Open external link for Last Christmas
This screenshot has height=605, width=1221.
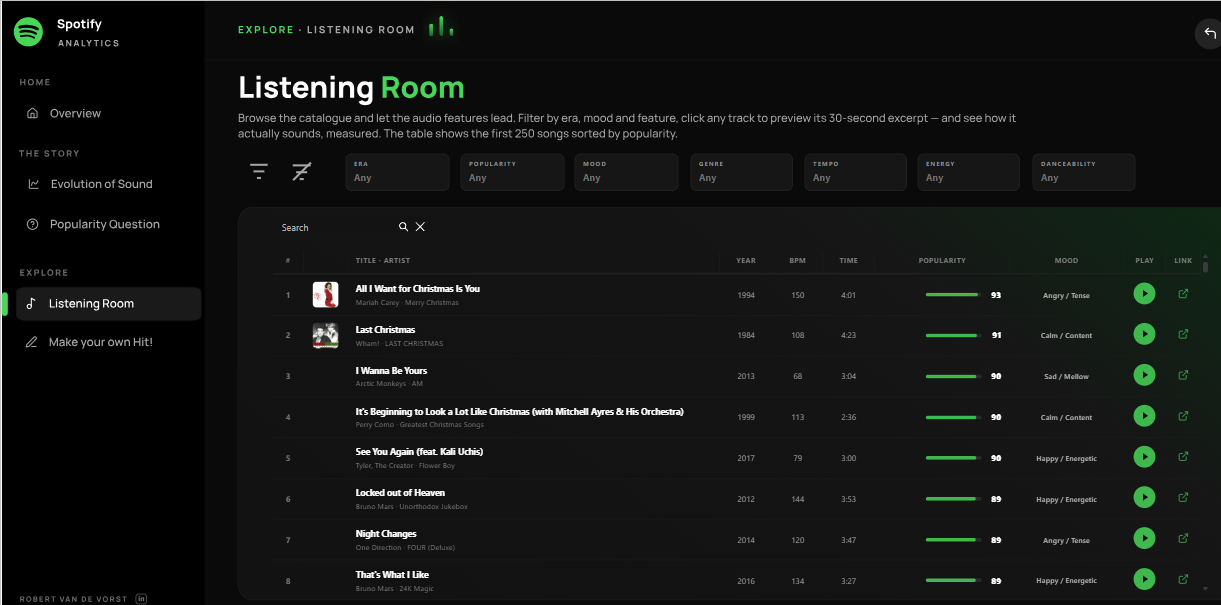point(1183,334)
